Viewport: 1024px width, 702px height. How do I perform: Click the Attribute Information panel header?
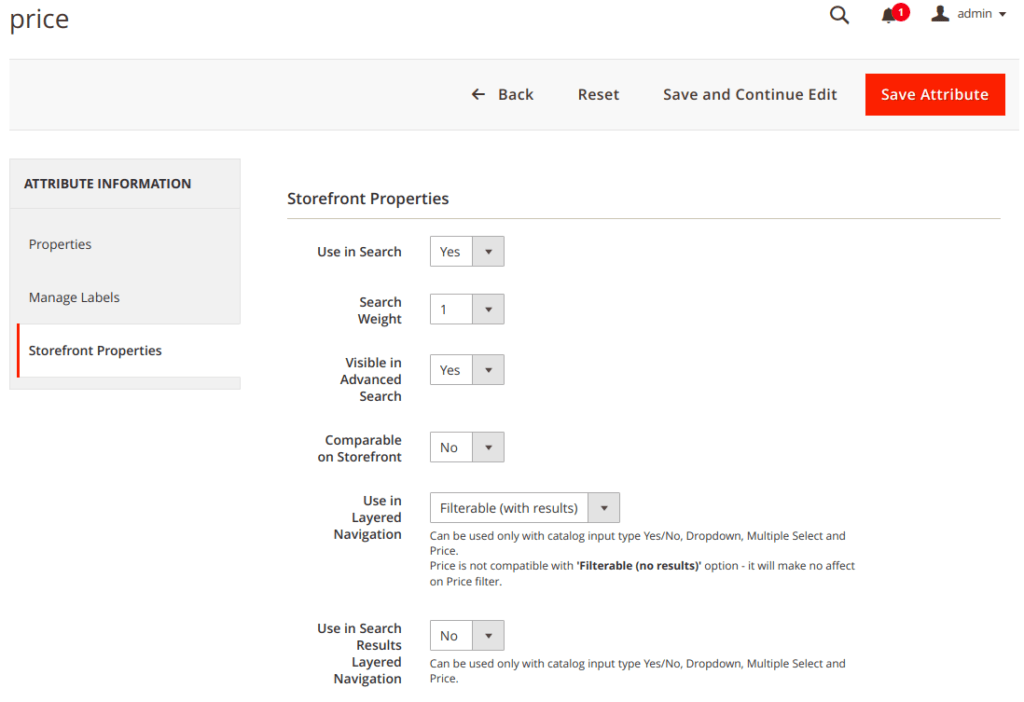point(106,184)
